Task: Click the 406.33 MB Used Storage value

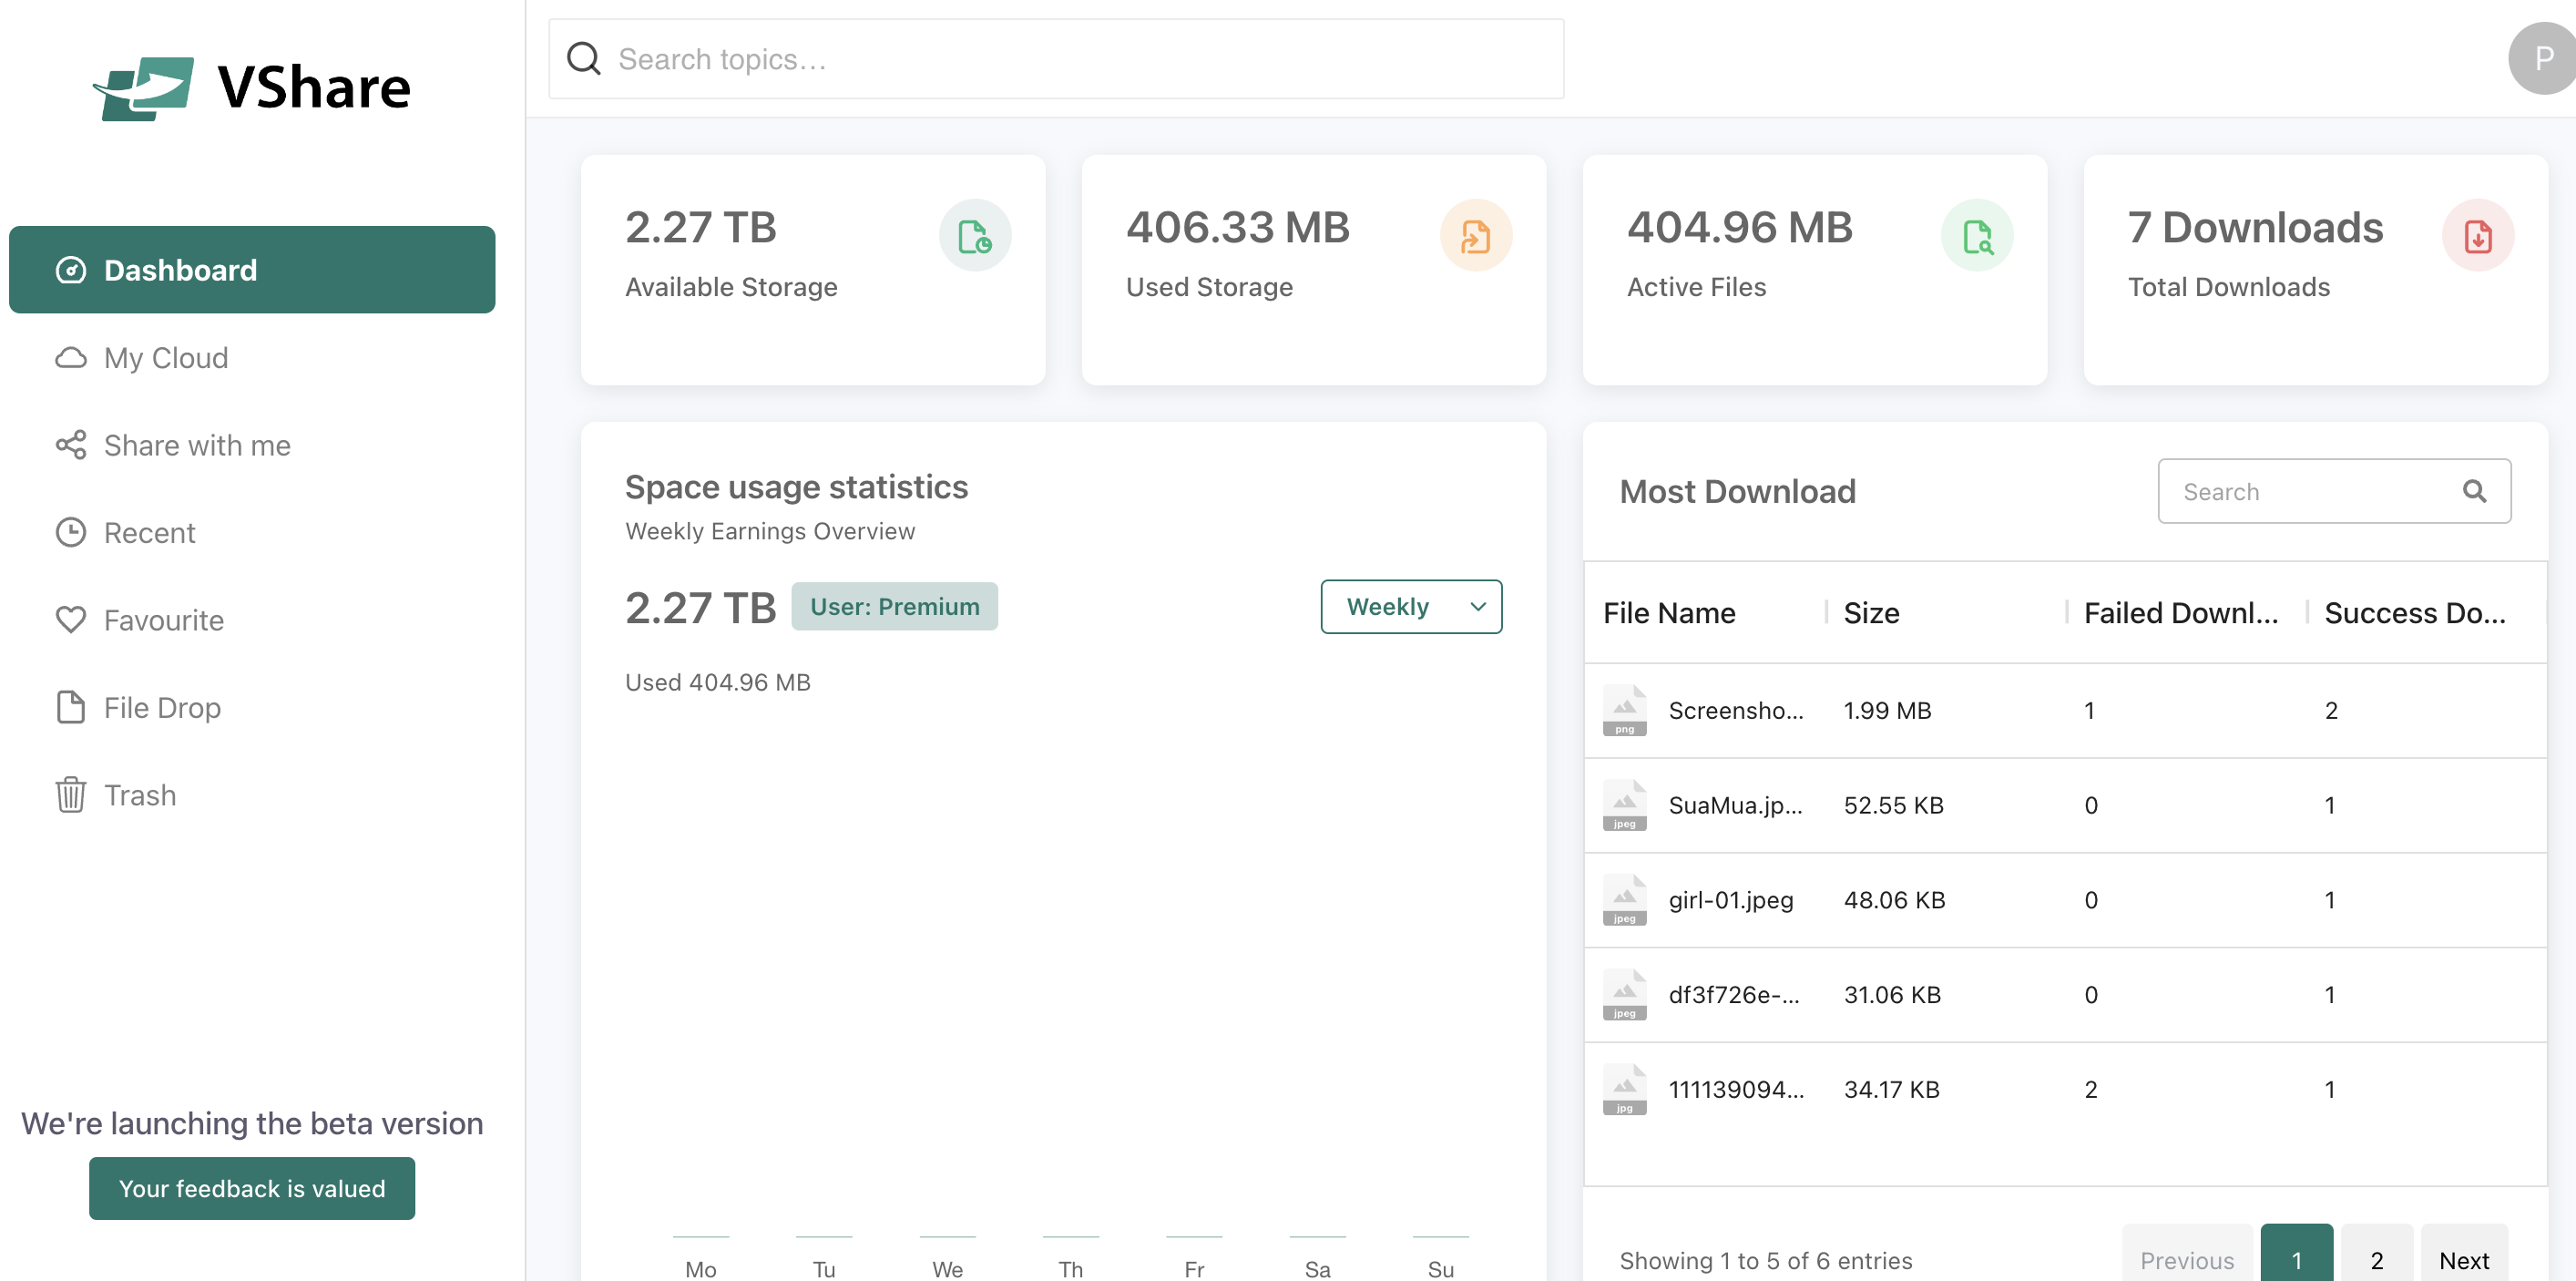Action: click(x=1237, y=227)
